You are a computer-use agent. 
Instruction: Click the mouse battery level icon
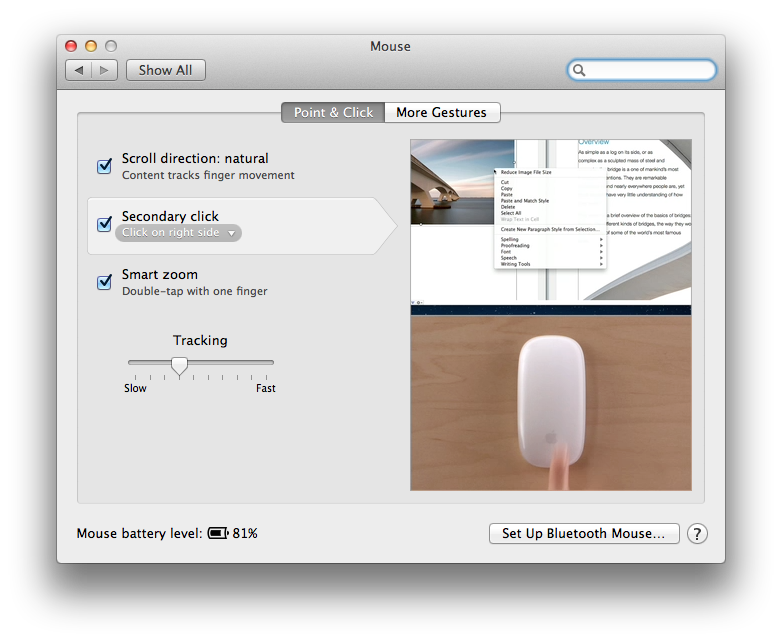click(x=218, y=534)
